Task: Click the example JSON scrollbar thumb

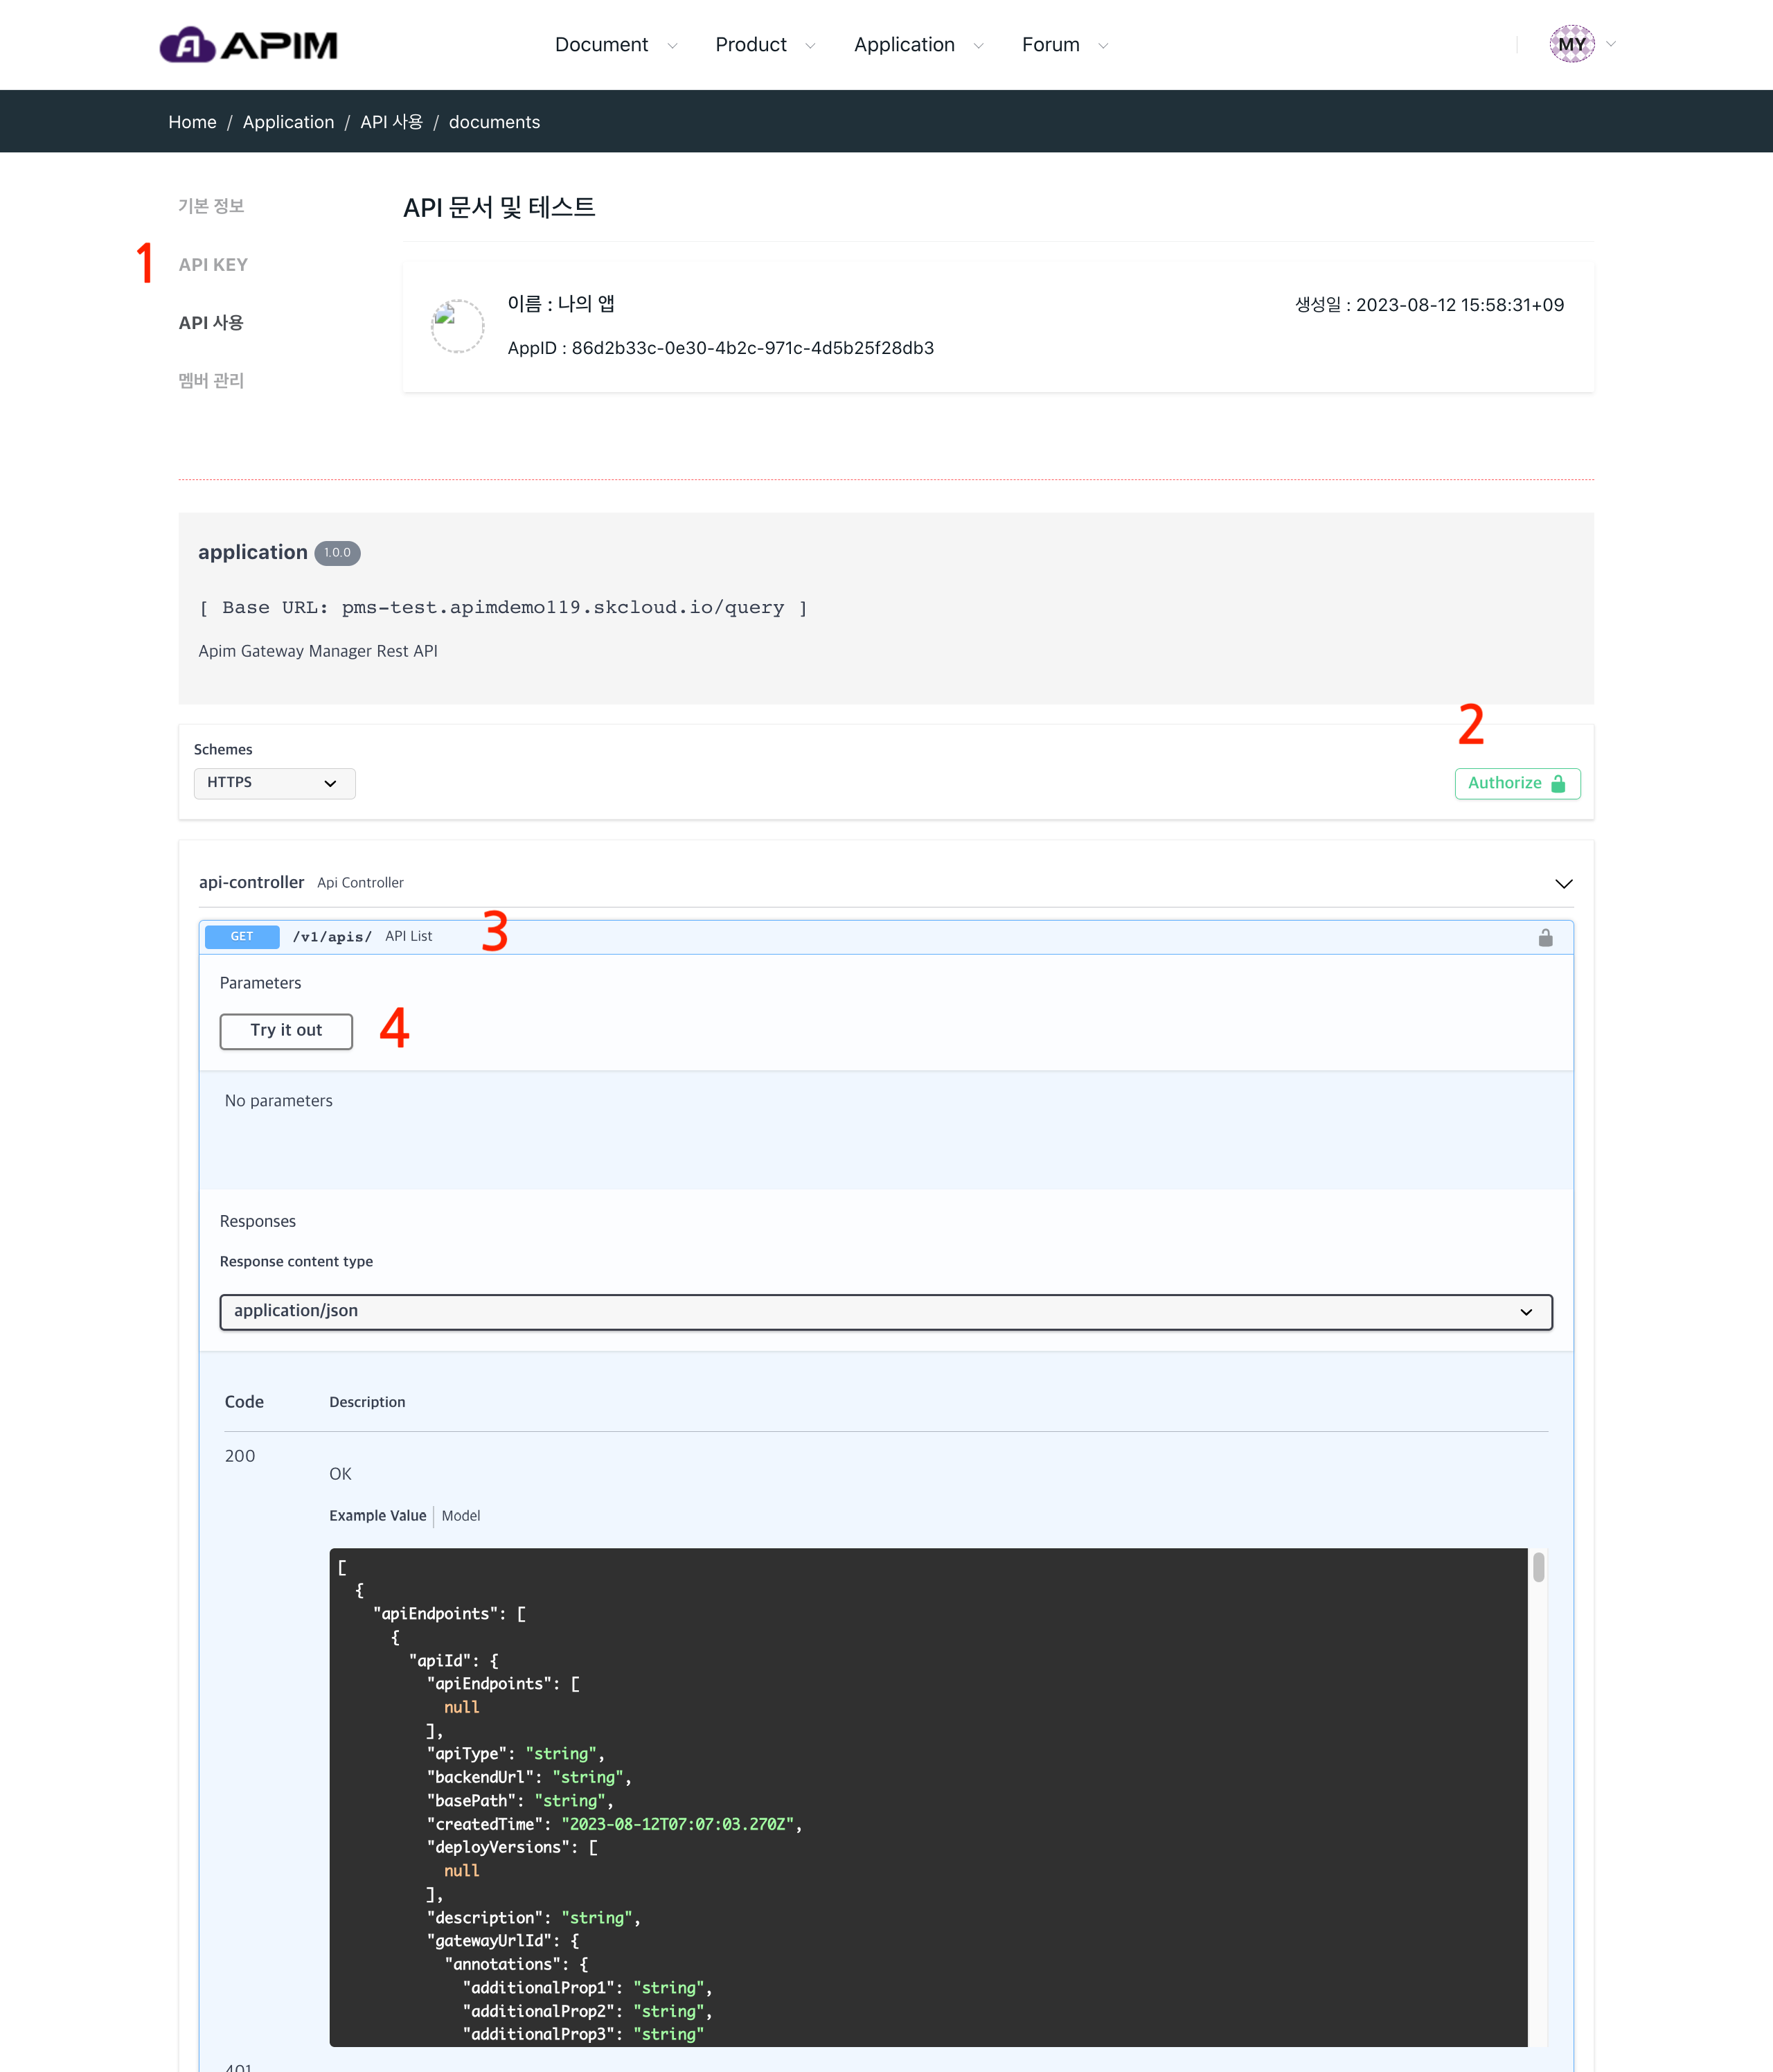Action: coord(1538,1567)
